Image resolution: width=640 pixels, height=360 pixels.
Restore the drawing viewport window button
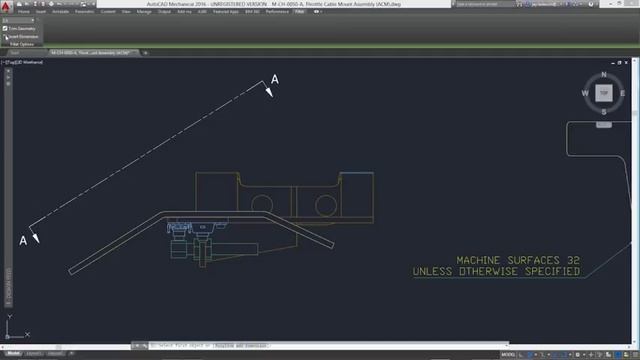[619, 63]
